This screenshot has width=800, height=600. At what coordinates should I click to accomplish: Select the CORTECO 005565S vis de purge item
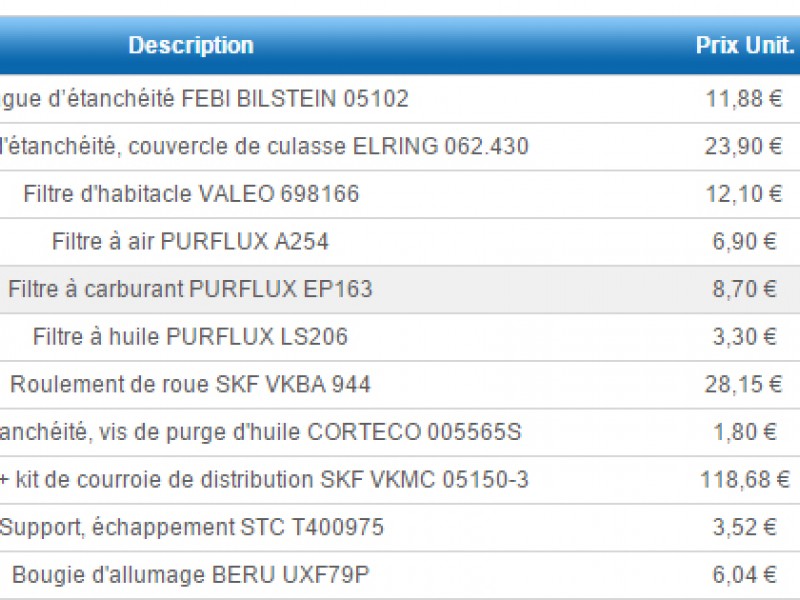click(x=260, y=433)
